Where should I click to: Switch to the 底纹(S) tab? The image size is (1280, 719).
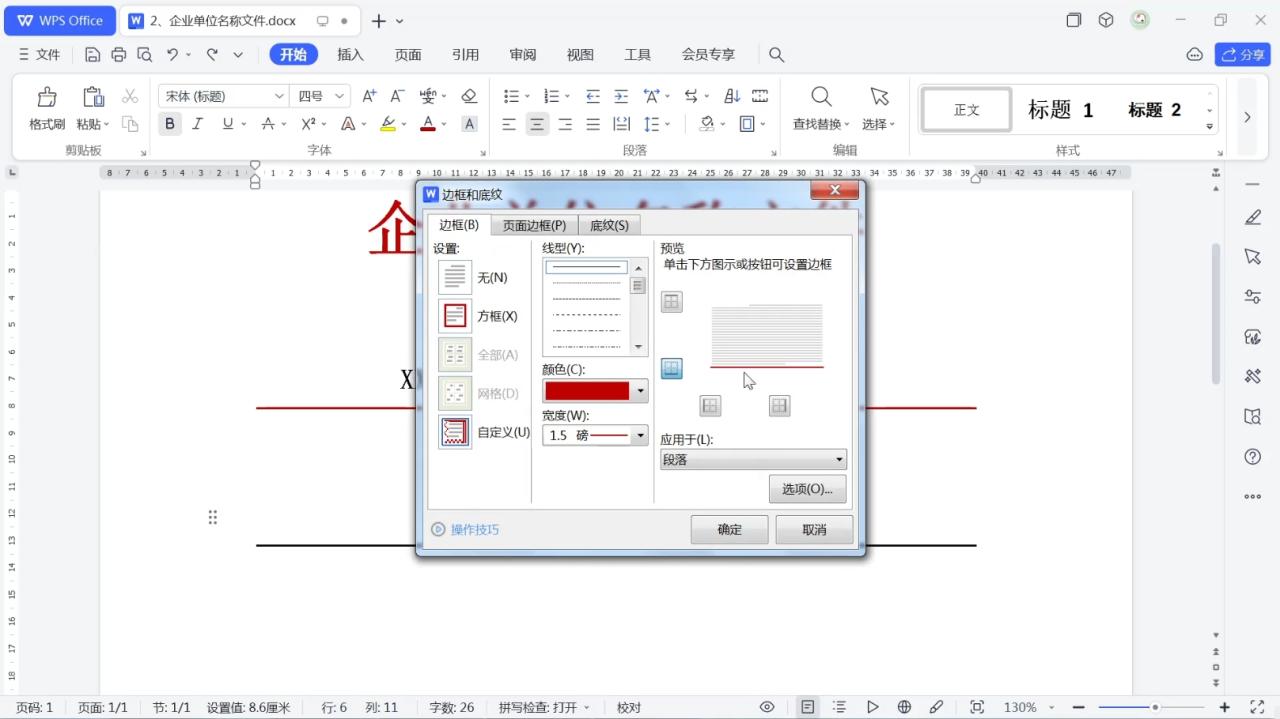[x=609, y=225]
